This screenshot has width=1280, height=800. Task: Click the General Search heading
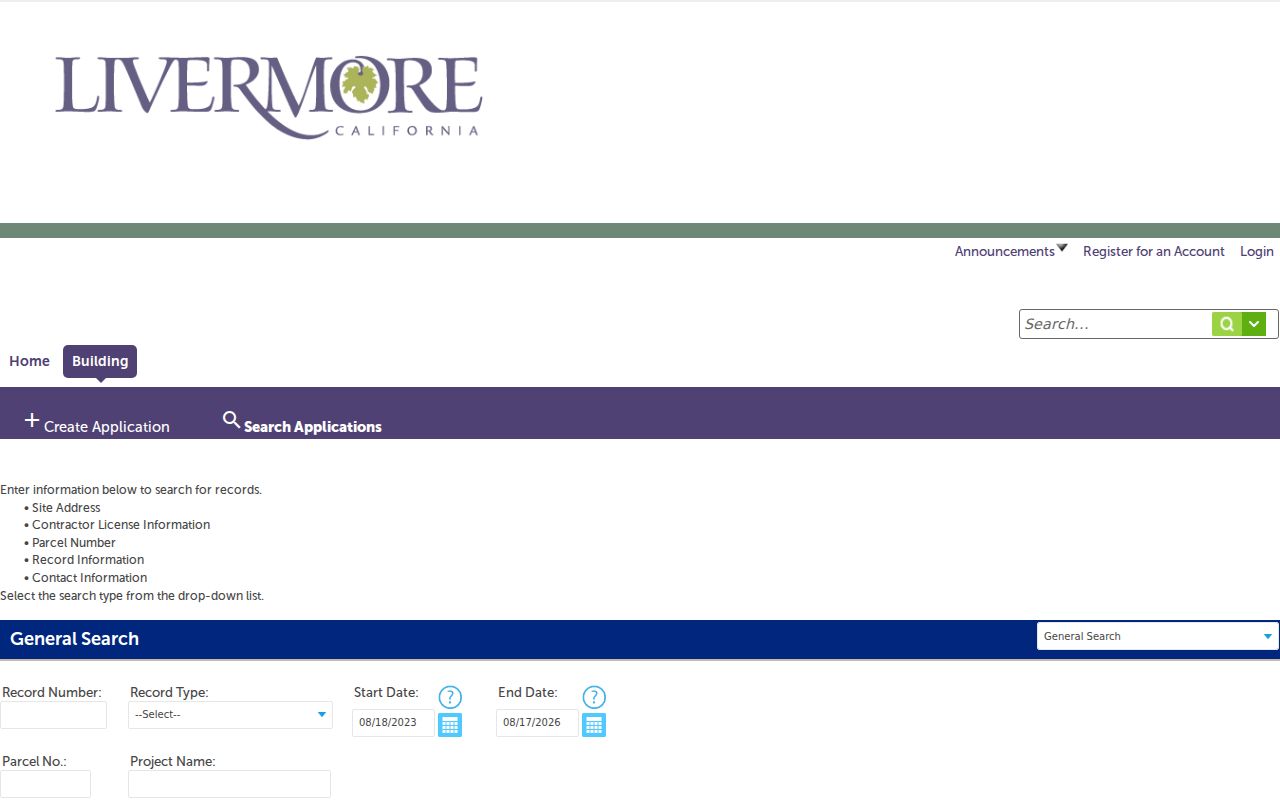(x=74, y=639)
